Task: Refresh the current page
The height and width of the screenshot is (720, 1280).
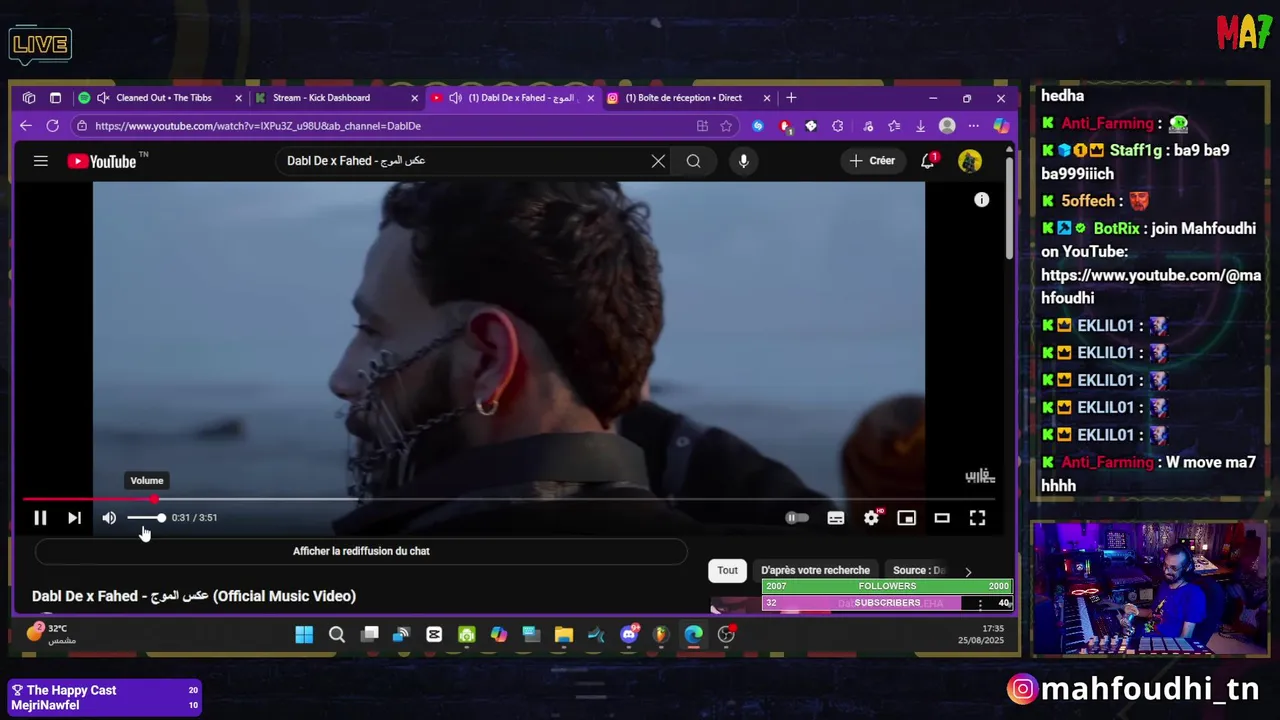Action: click(x=53, y=126)
